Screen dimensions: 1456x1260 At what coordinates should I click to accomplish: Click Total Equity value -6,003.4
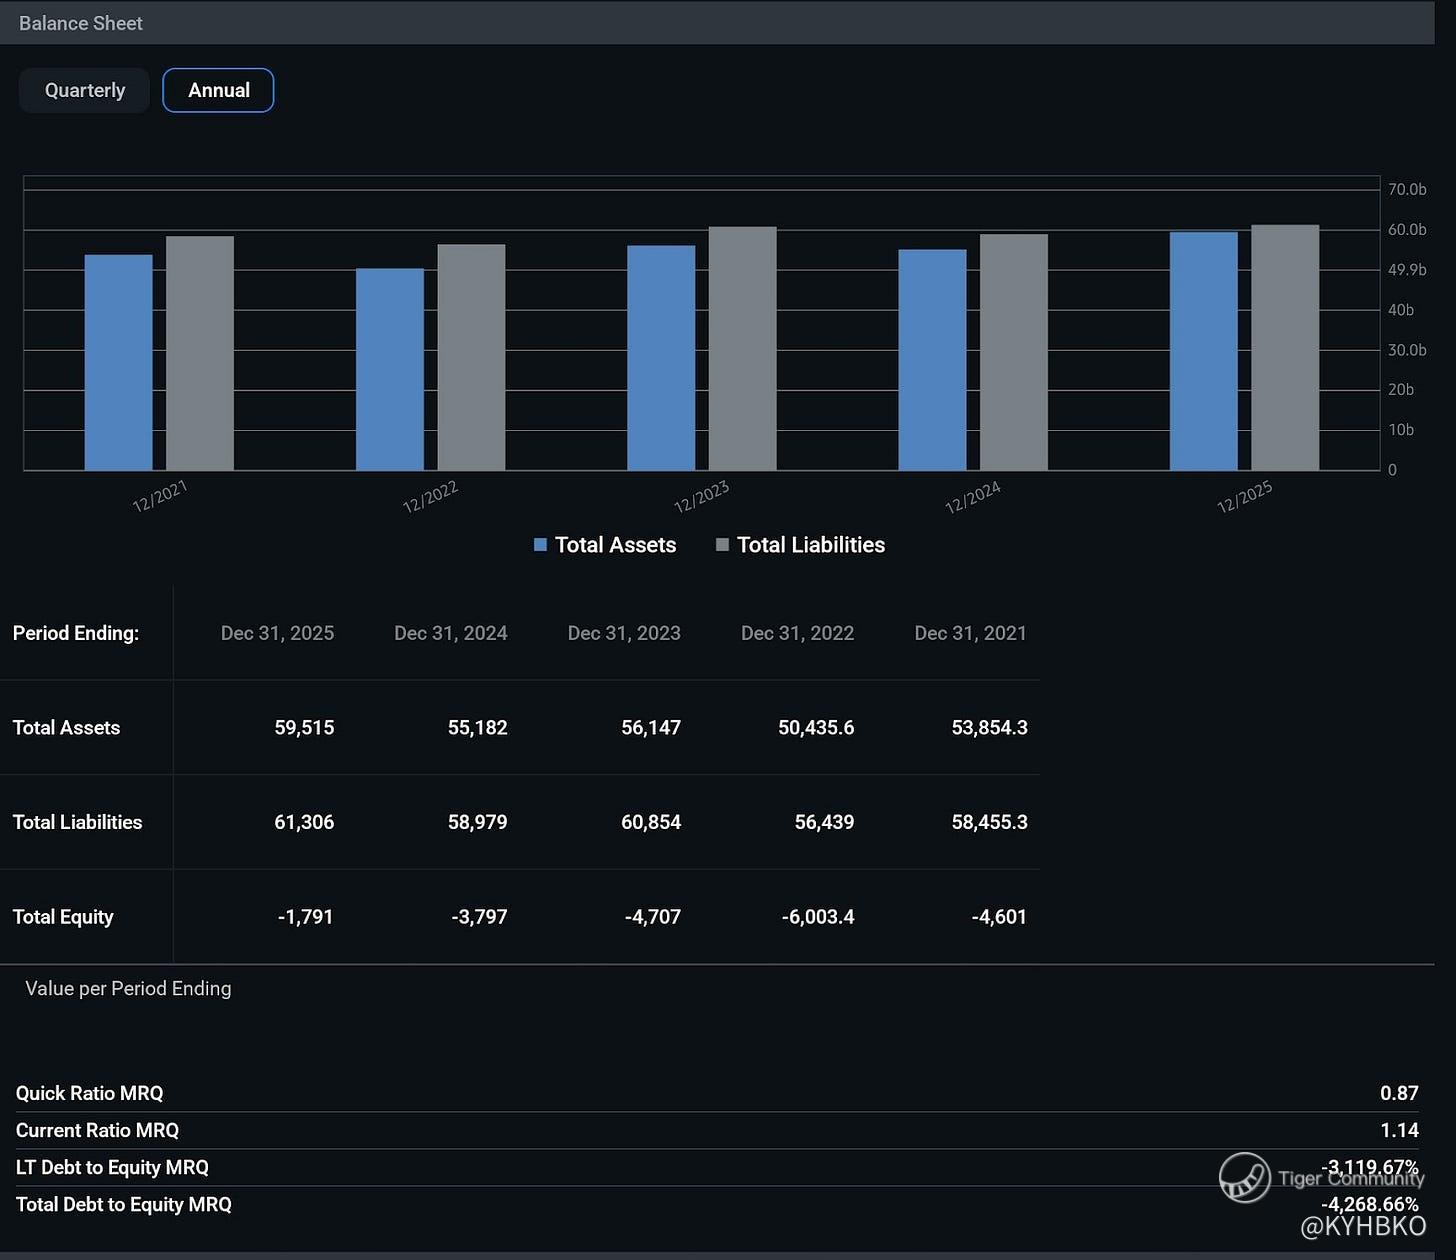tap(818, 917)
